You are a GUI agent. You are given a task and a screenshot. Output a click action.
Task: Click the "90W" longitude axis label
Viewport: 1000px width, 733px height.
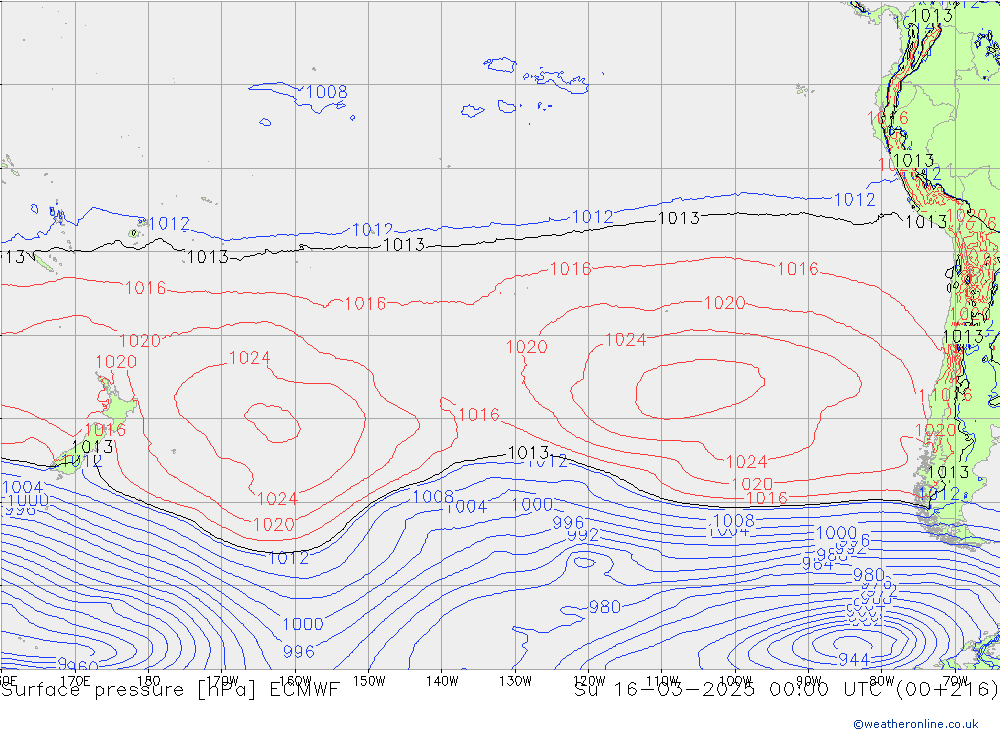(809, 681)
